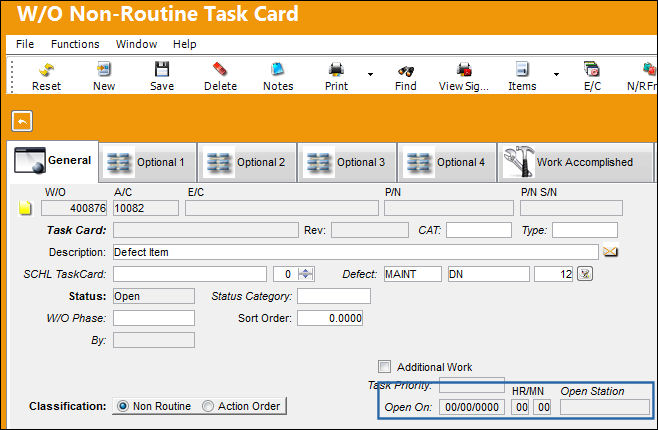Click the yellow note icon beside W/O
Image resolution: width=658 pixels, height=430 pixels.
(26, 208)
